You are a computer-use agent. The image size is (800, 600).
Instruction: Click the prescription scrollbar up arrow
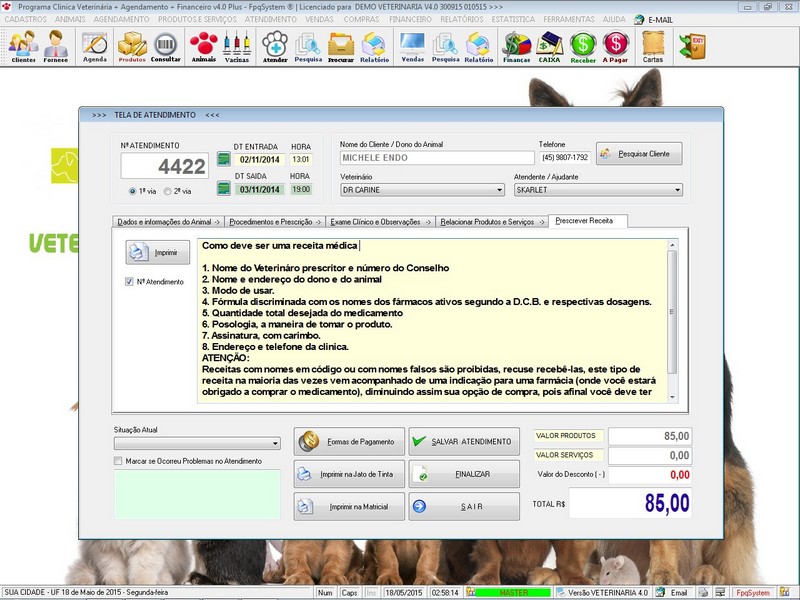point(672,245)
